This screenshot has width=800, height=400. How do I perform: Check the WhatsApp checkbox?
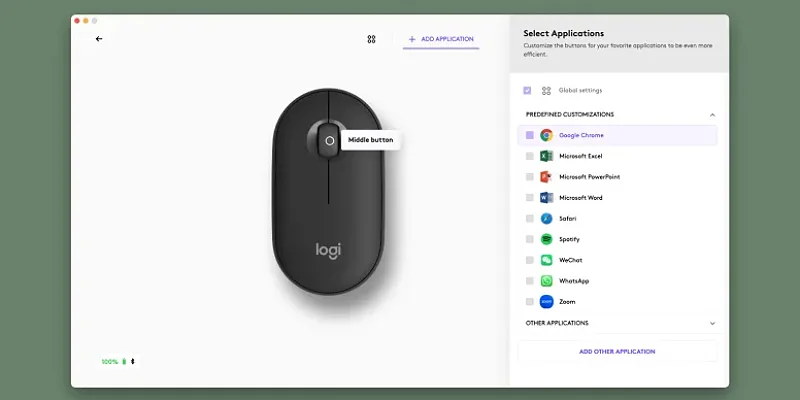(530, 281)
